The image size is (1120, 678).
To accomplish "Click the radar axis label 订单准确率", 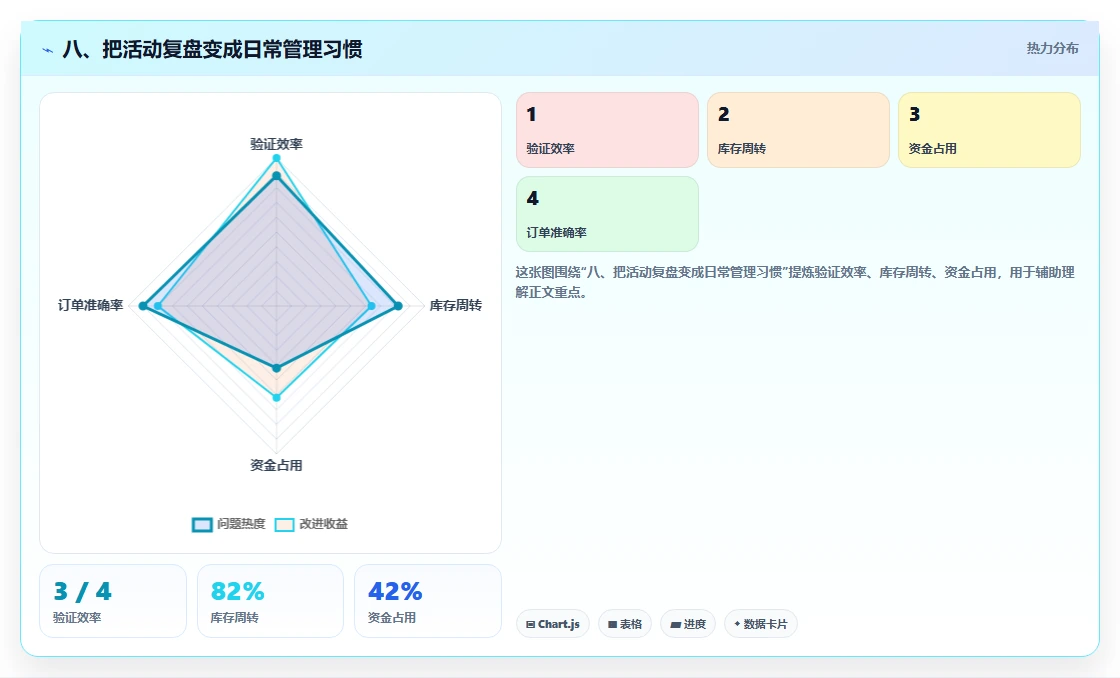I will coord(91,305).
